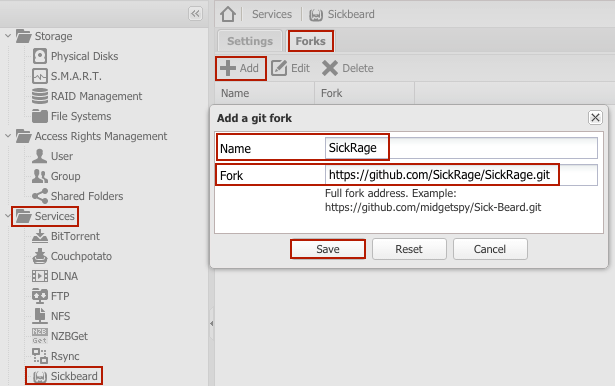Open the RAID Management item
The width and height of the screenshot is (615, 386).
(x=87, y=96)
